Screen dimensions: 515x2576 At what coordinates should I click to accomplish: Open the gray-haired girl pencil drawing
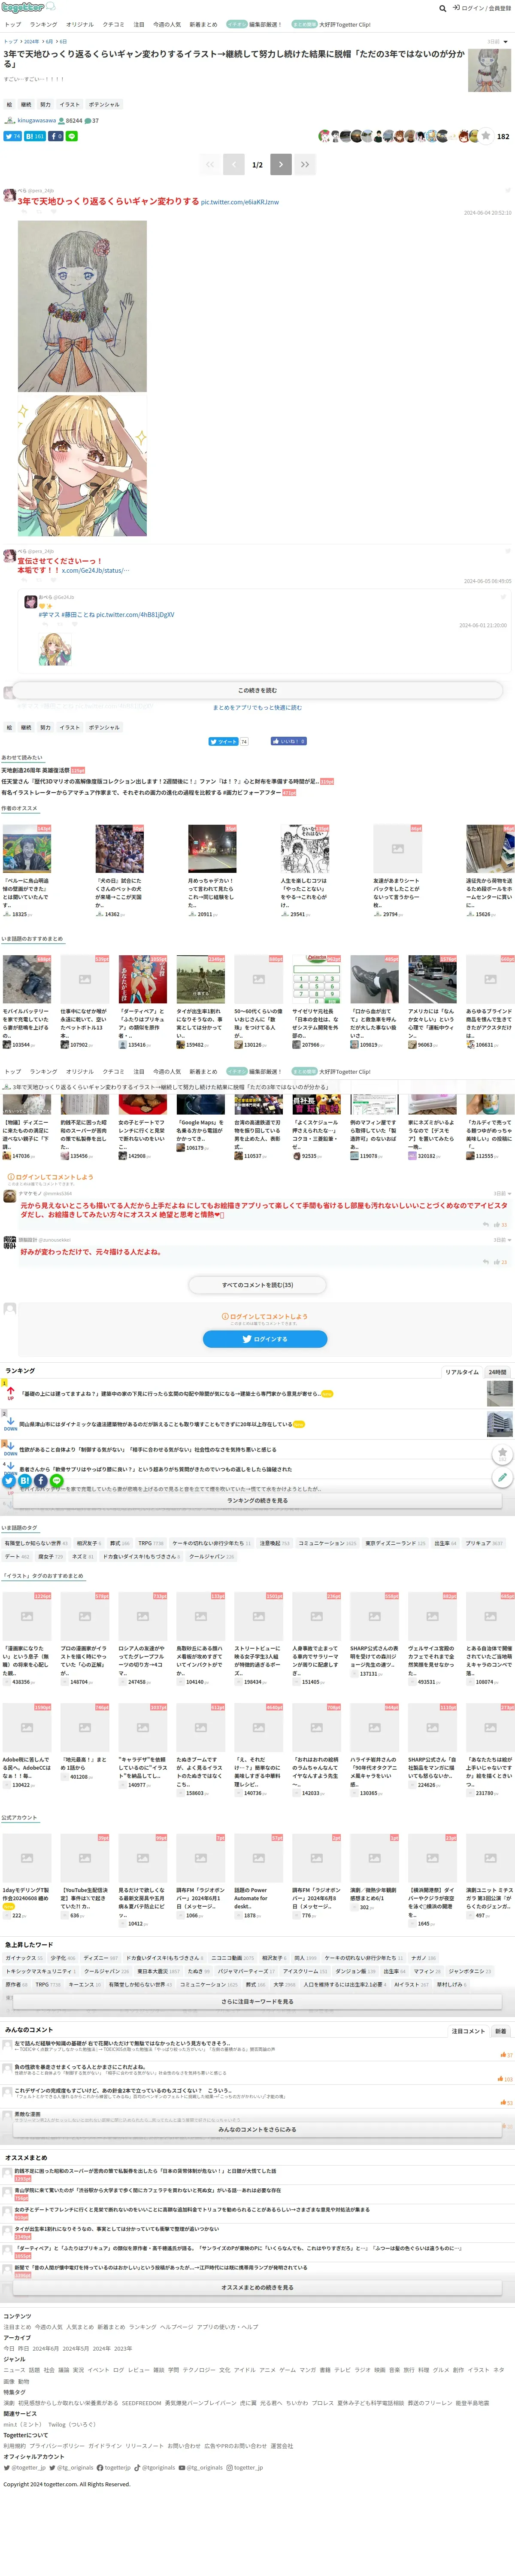pos(82,306)
